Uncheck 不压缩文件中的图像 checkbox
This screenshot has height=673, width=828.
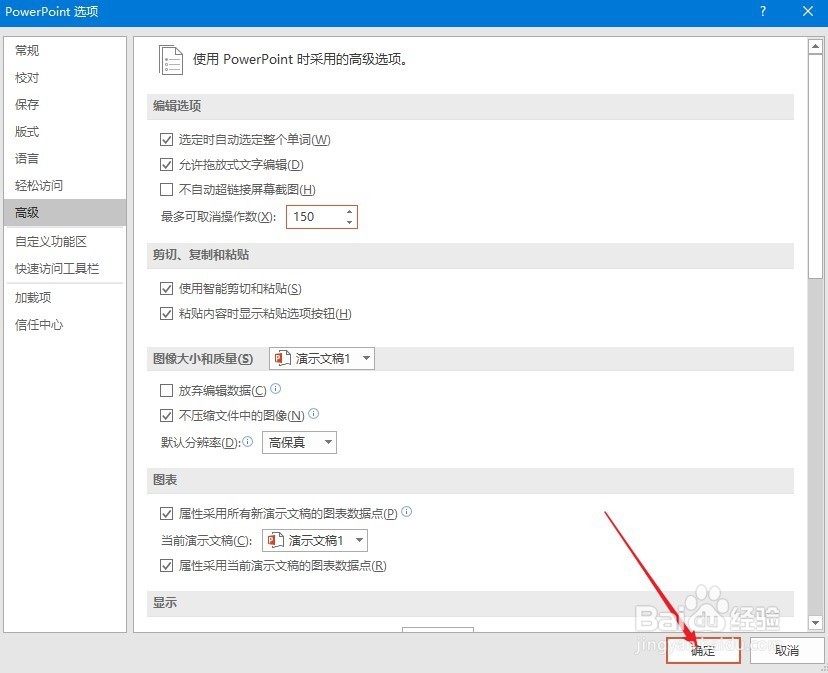[x=166, y=415]
